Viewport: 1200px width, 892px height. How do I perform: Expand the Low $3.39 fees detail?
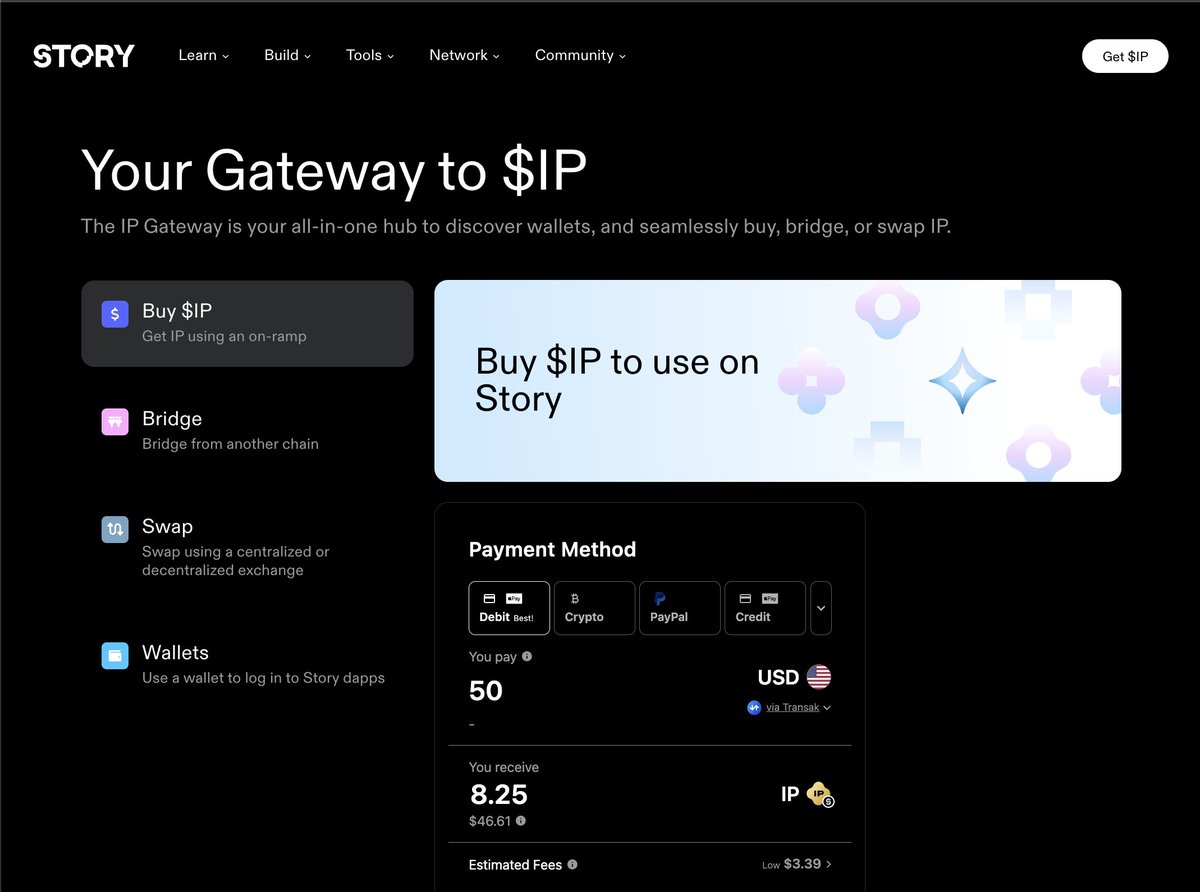point(797,864)
